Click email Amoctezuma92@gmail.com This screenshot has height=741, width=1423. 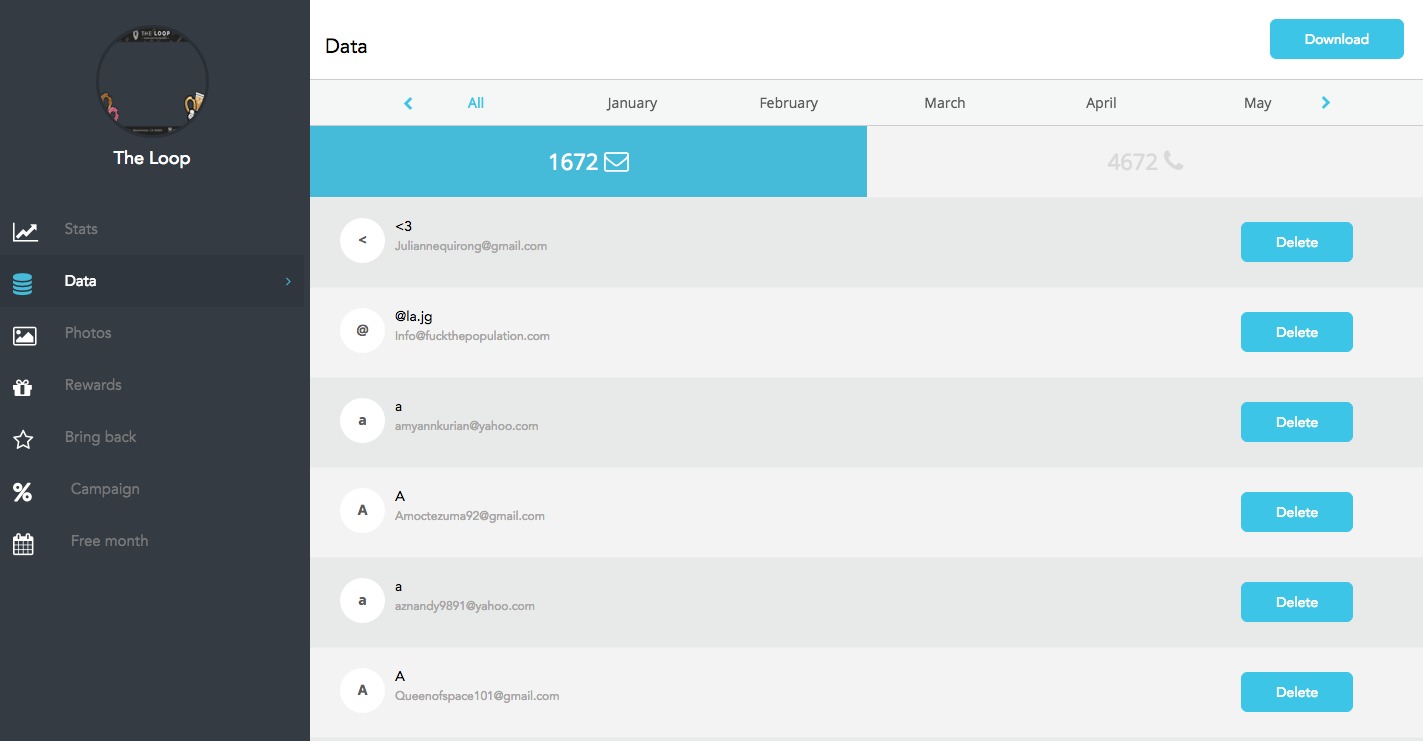[x=470, y=516]
